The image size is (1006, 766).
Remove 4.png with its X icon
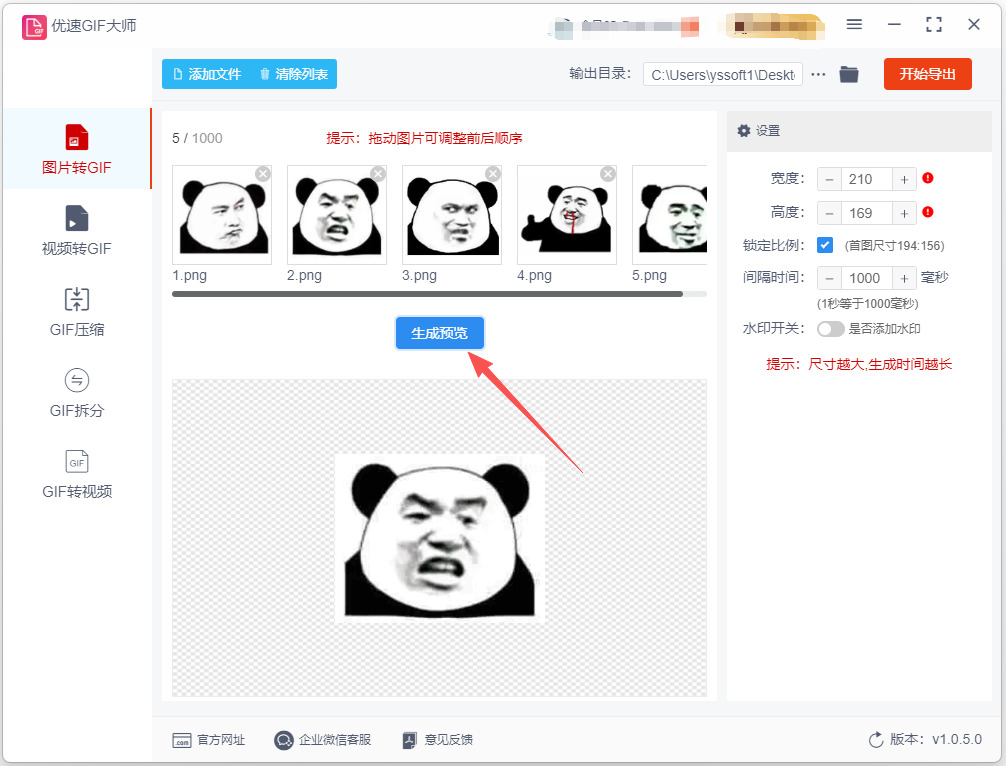tap(608, 174)
